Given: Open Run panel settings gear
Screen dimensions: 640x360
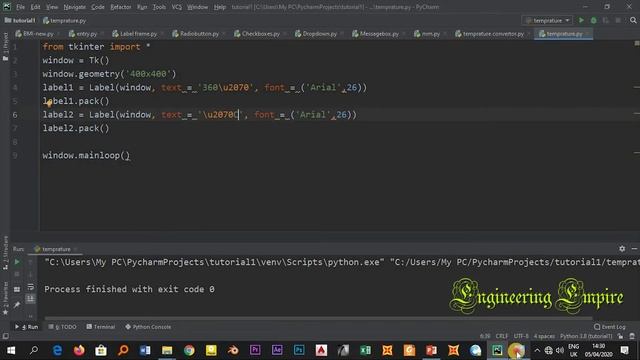Looking at the screenshot, I should (x=622, y=249).
